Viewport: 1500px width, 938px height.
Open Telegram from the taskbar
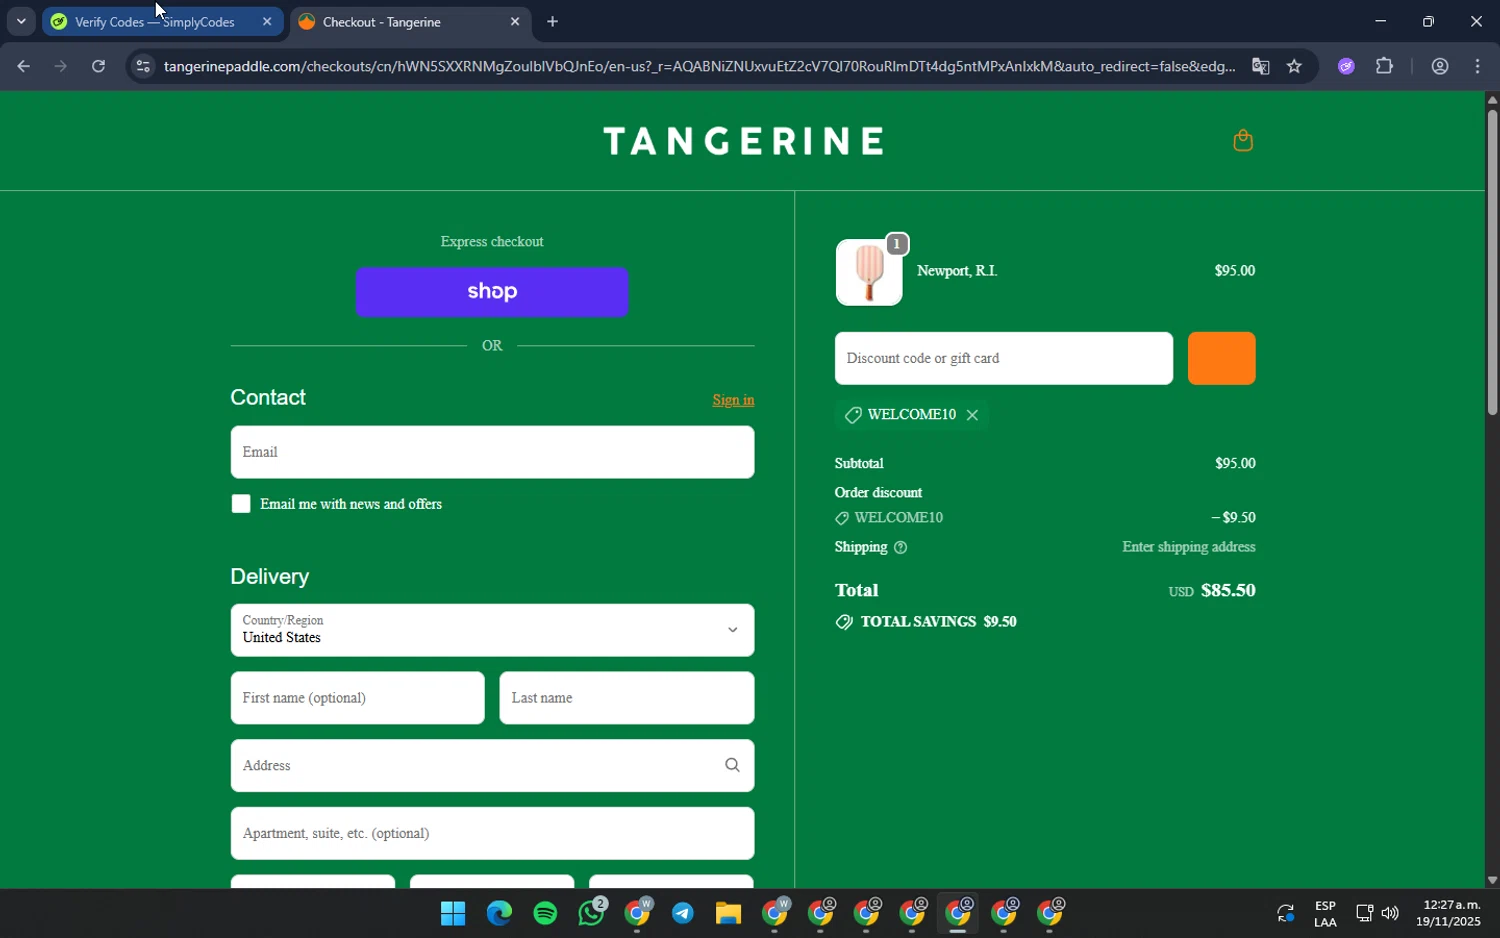(x=683, y=913)
